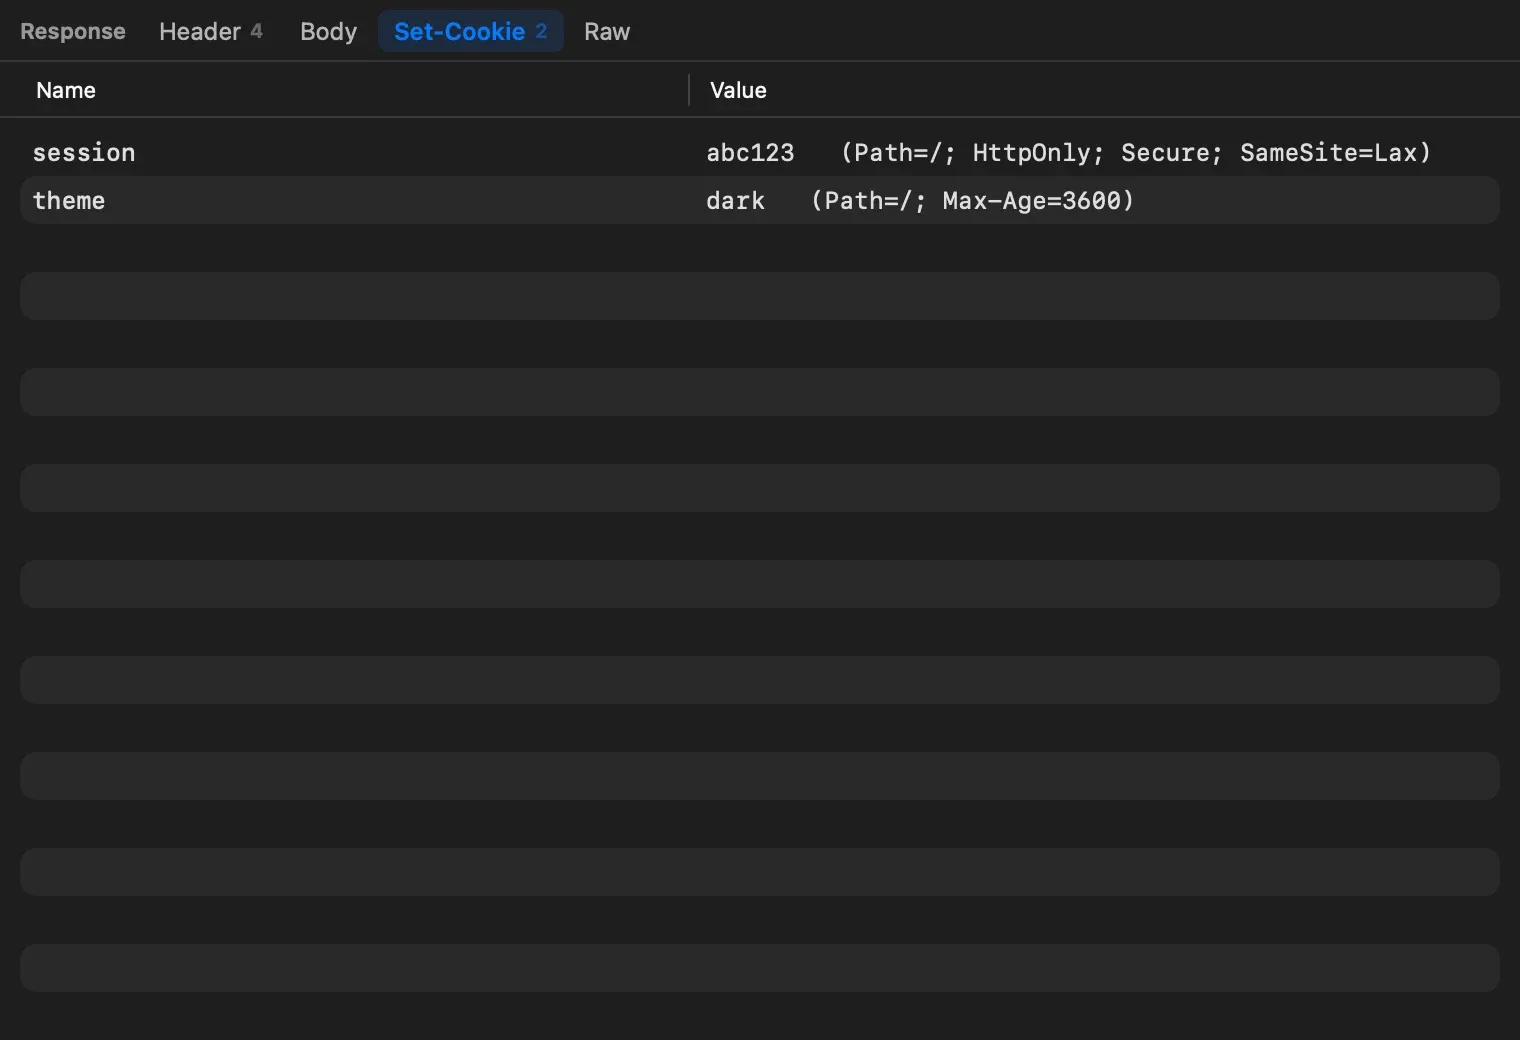Click the abc123 cookie value

tap(750, 153)
